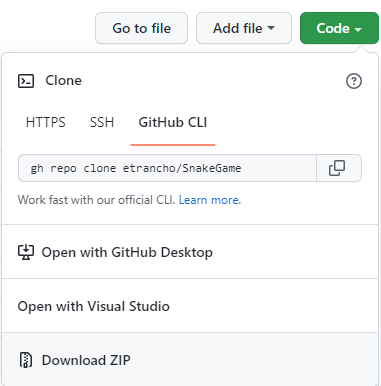381x386 pixels.
Task: Select the GitHub CLI tab
Action: [x=173, y=122]
